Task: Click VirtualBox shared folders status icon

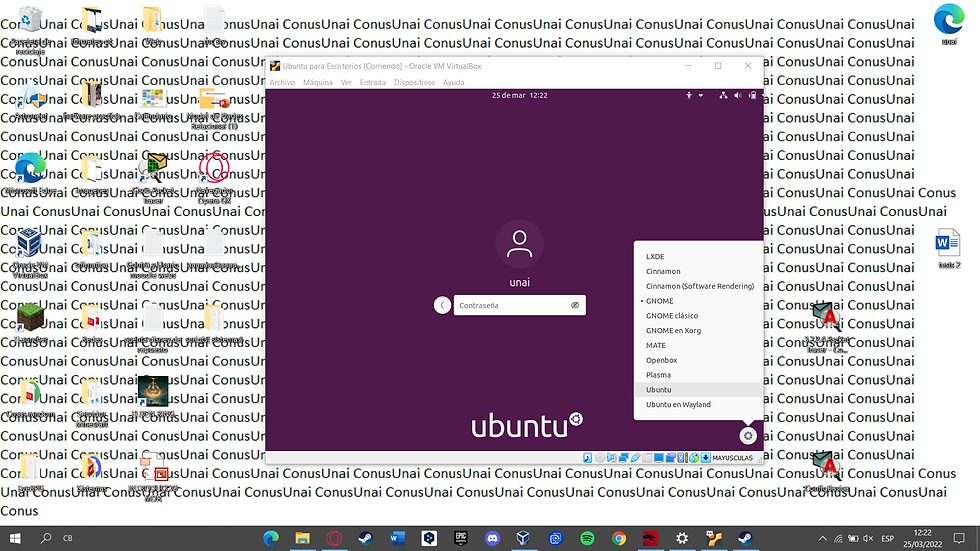Action: click(647, 458)
